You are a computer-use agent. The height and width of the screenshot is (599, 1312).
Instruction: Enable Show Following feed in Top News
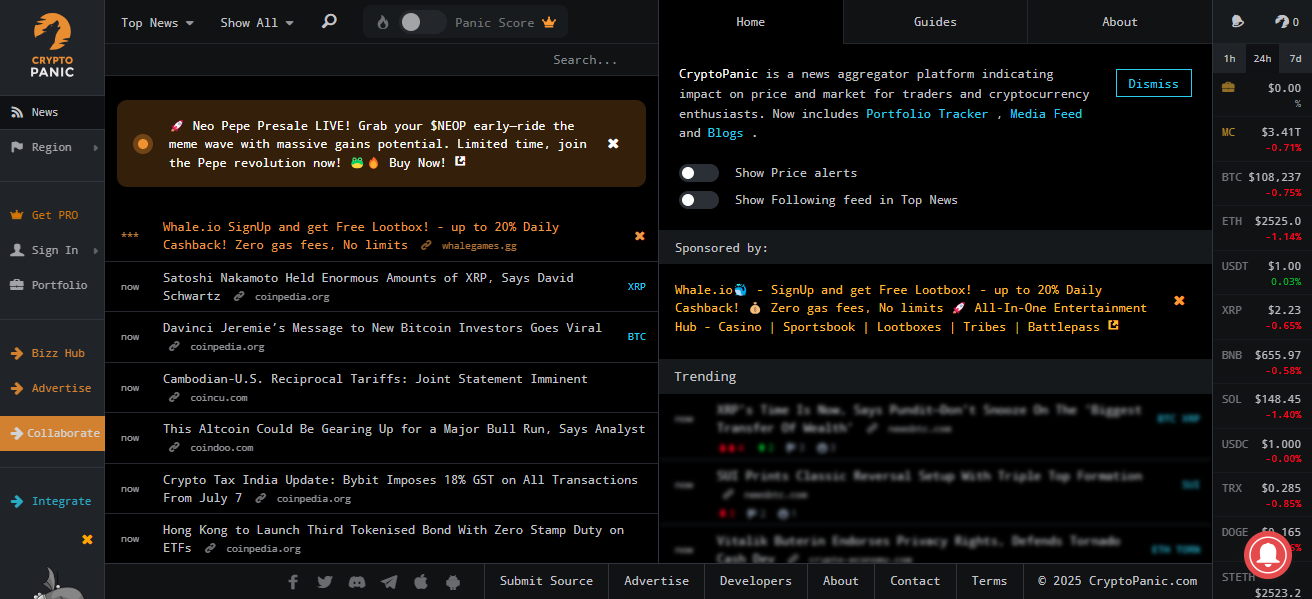699,200
